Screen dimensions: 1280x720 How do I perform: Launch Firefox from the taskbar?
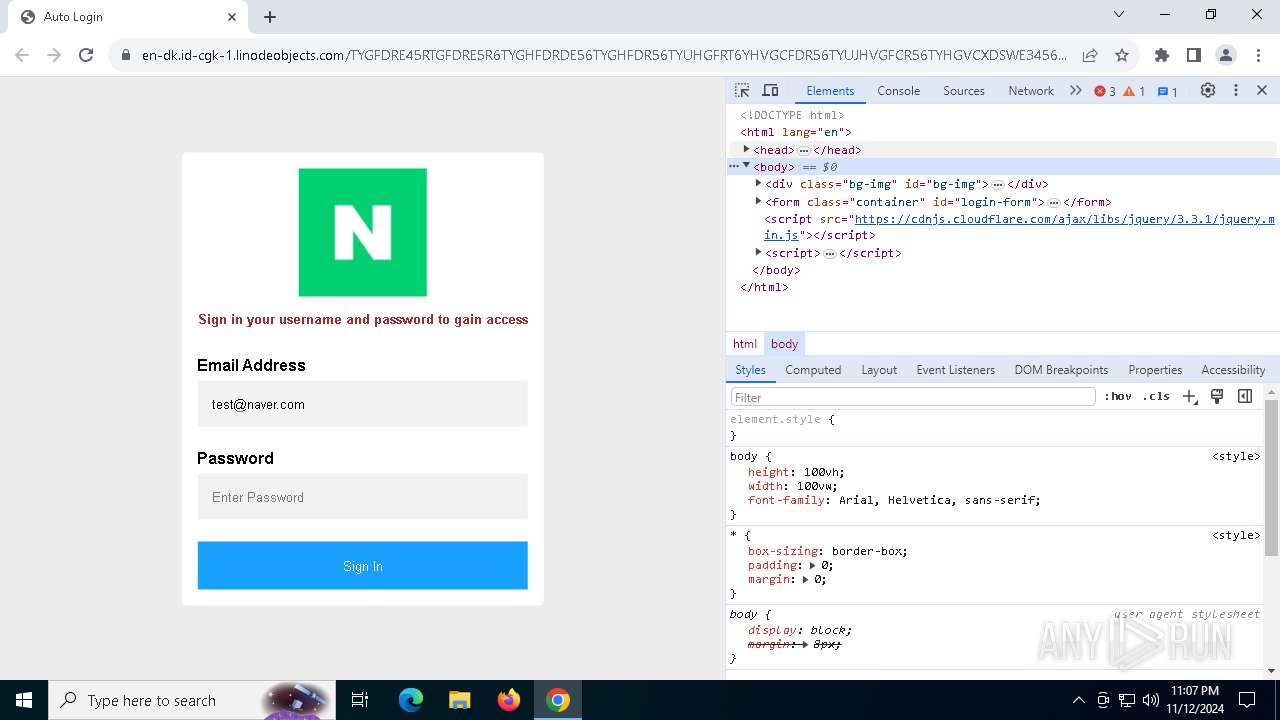pyautogui.click(x=509, y=700)
